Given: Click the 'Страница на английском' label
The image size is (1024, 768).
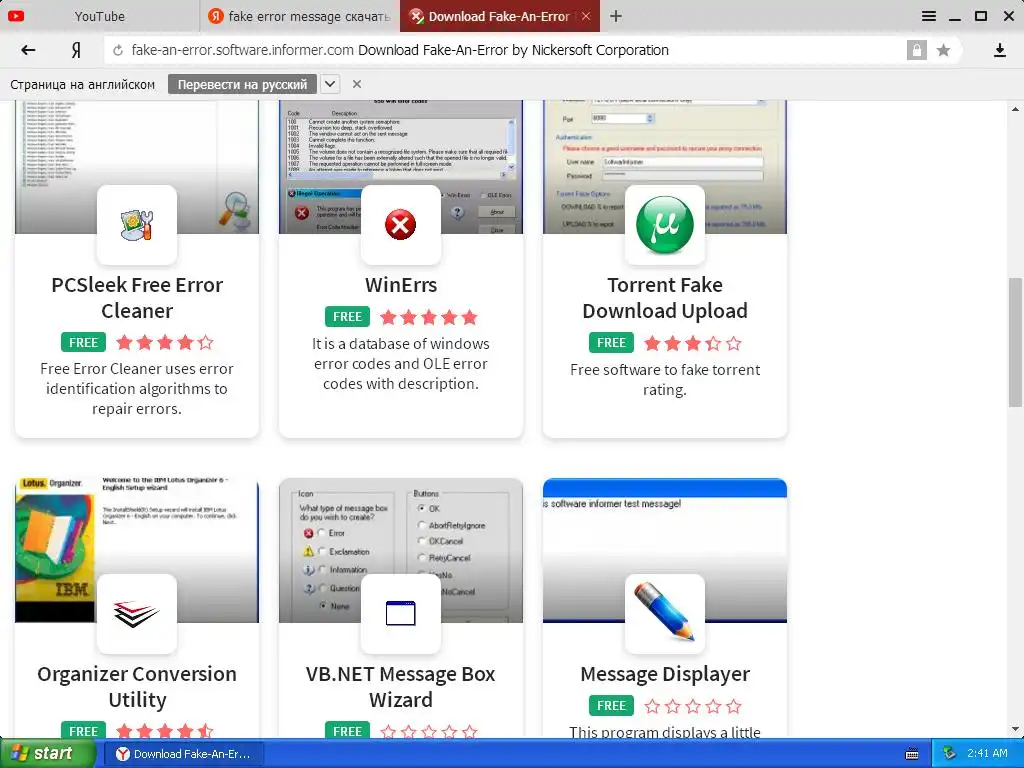Looking at the screenshot, I should pos(83,84).
